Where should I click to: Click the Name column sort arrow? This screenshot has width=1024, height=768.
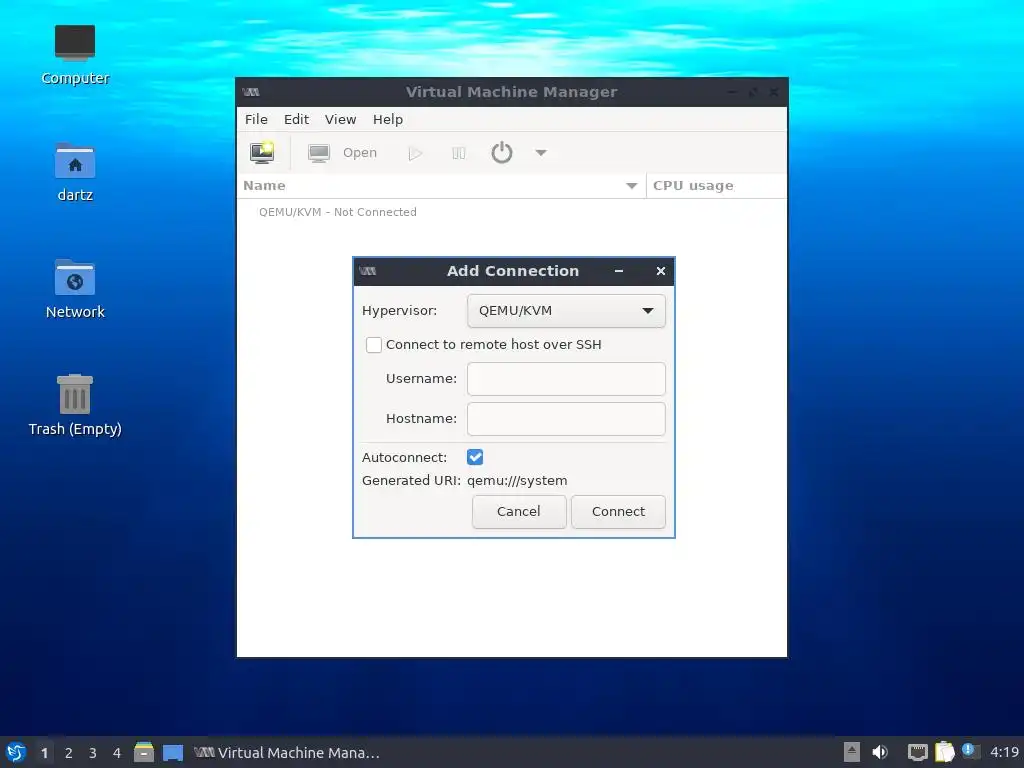click(632, 186)
